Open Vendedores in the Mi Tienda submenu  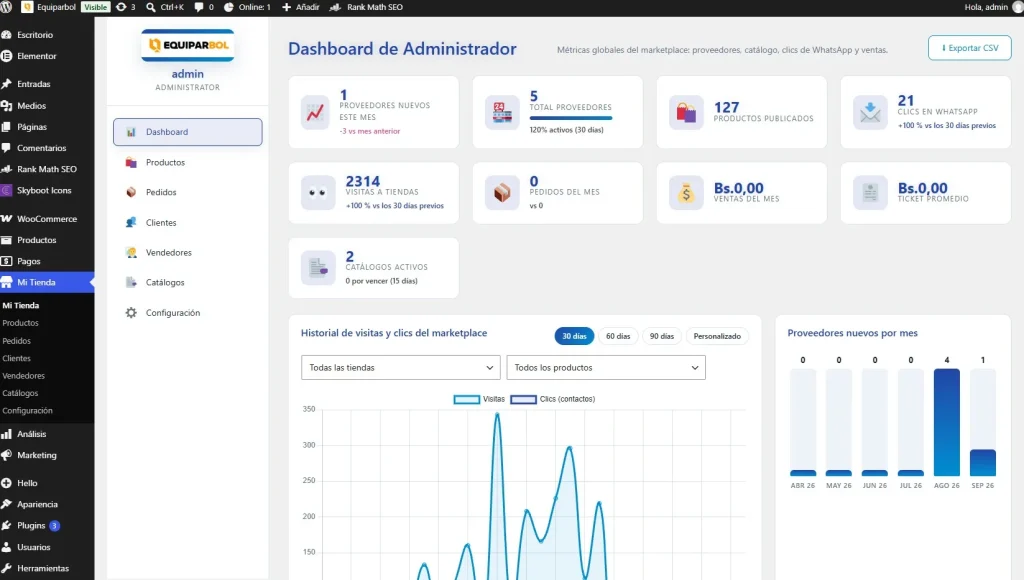click(x=24, y=376)
